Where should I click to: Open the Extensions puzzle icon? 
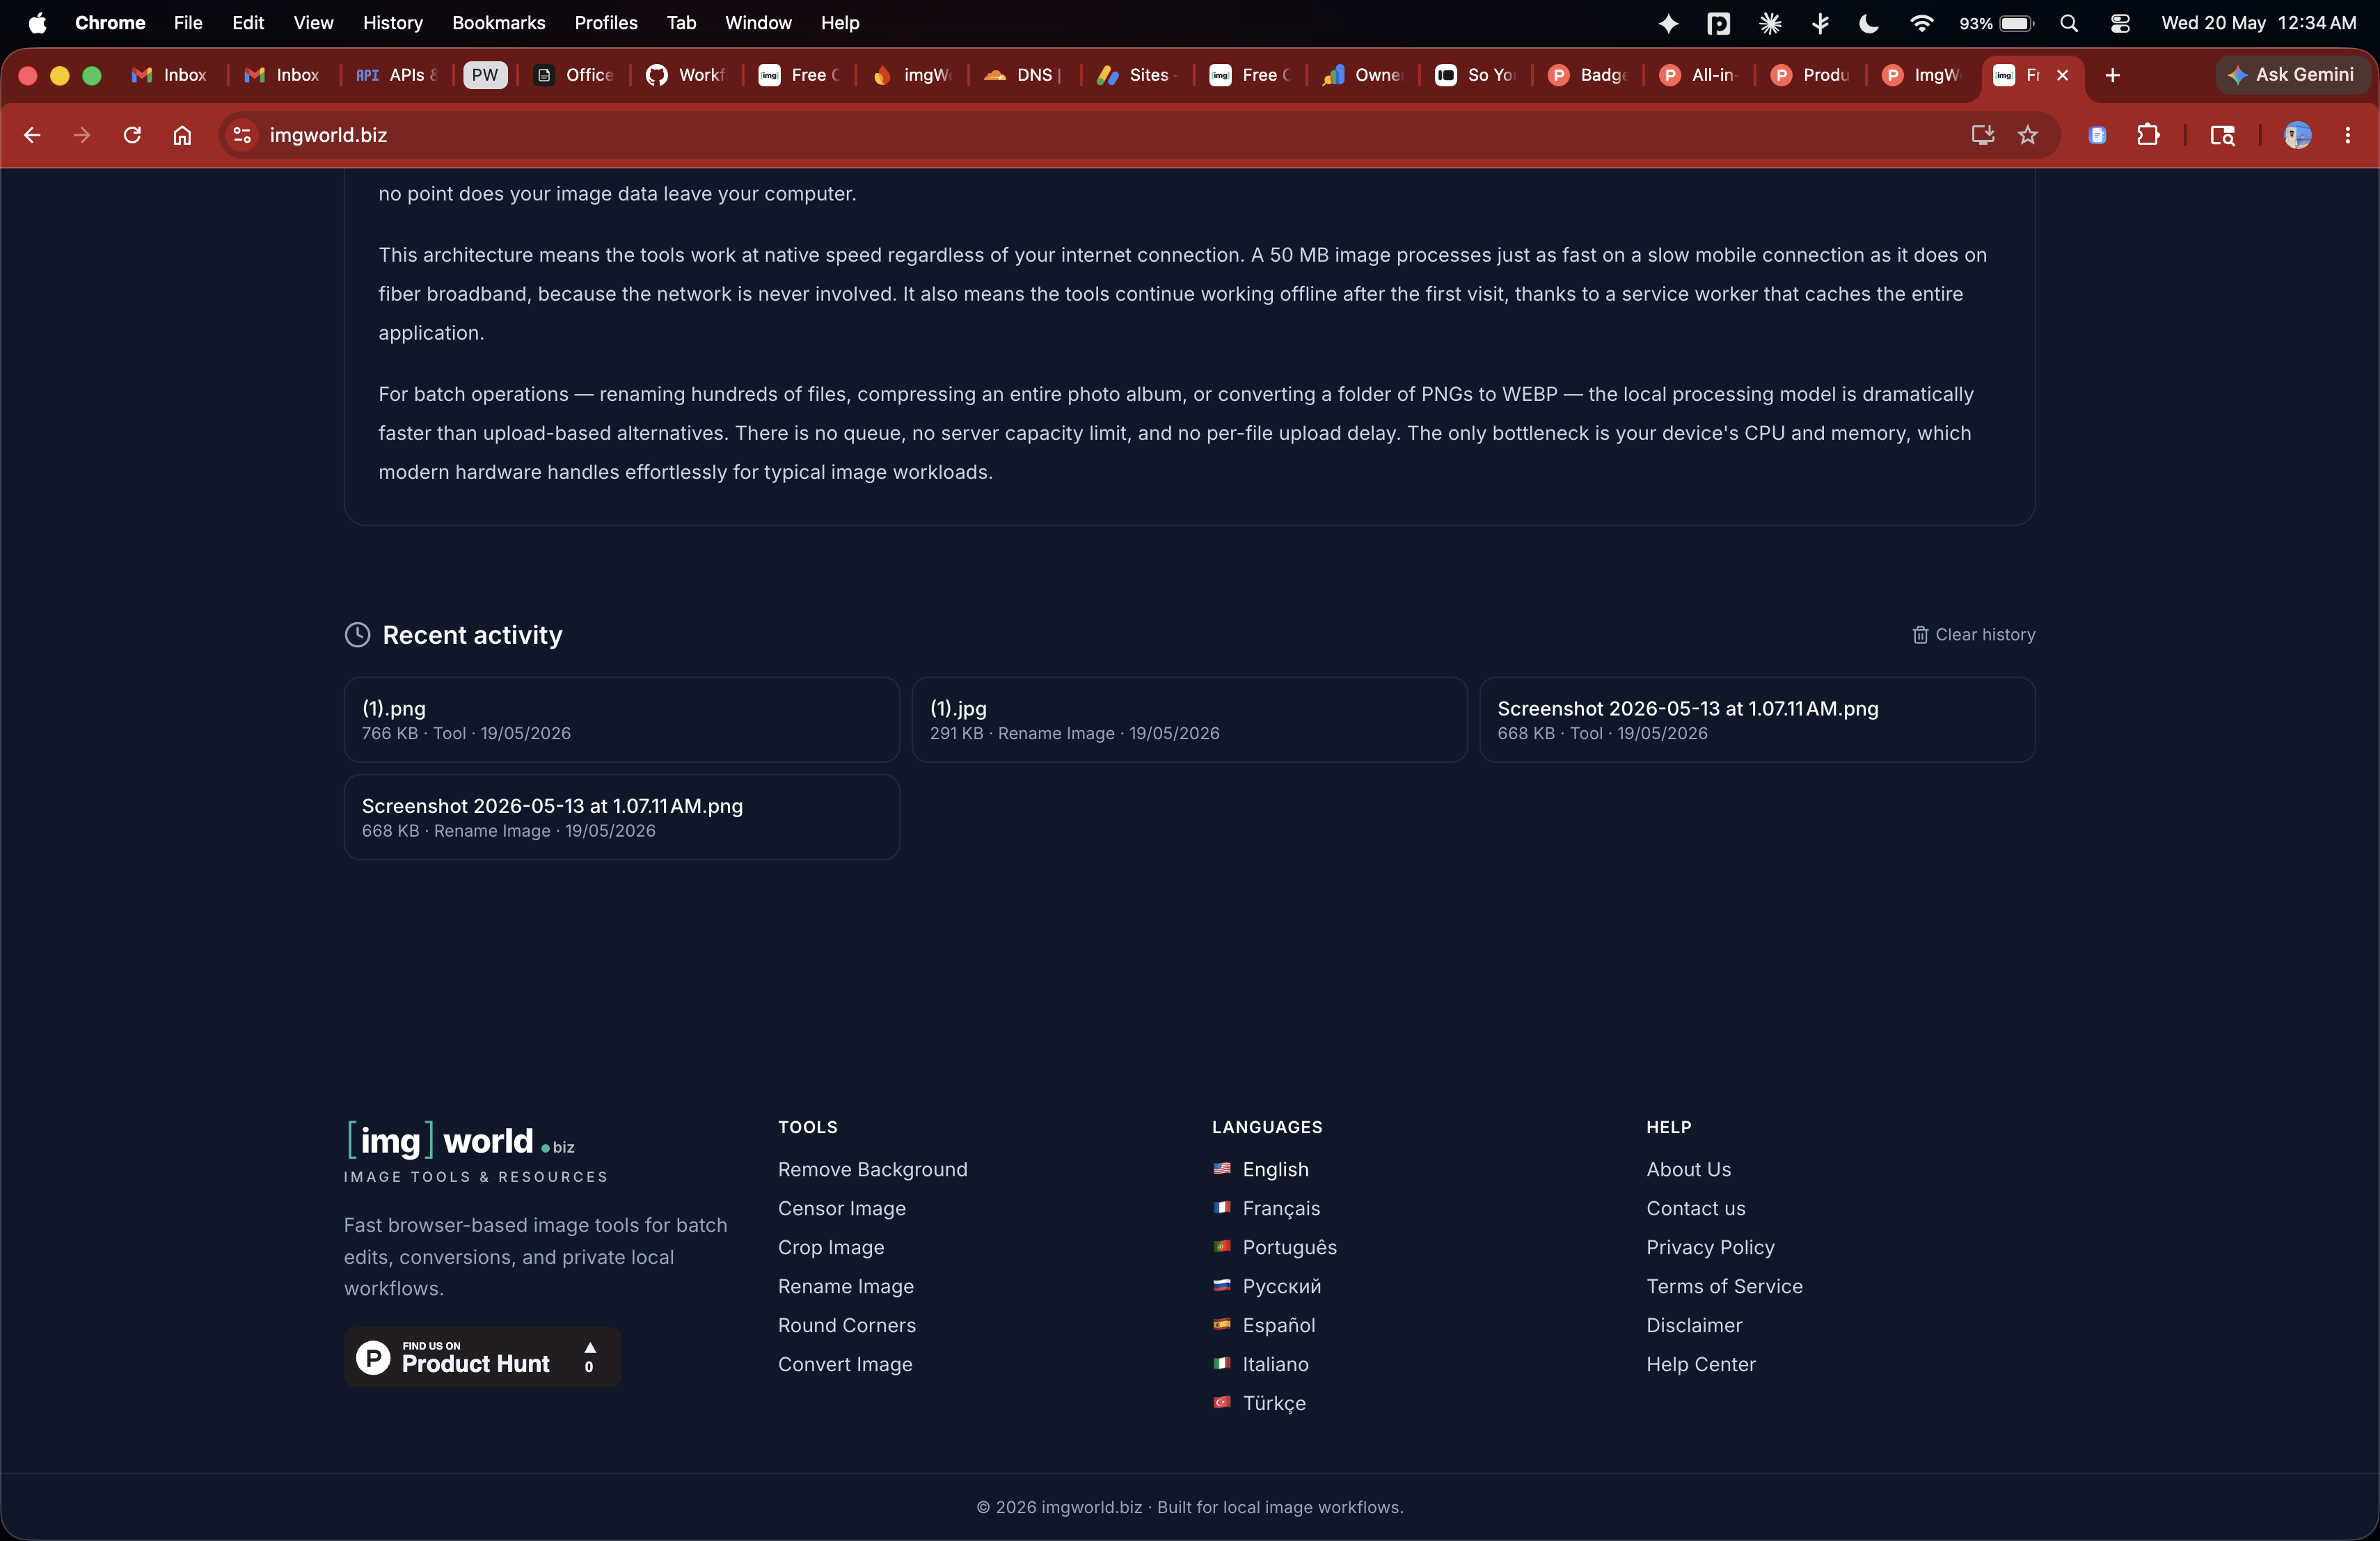pos(2148,135)
